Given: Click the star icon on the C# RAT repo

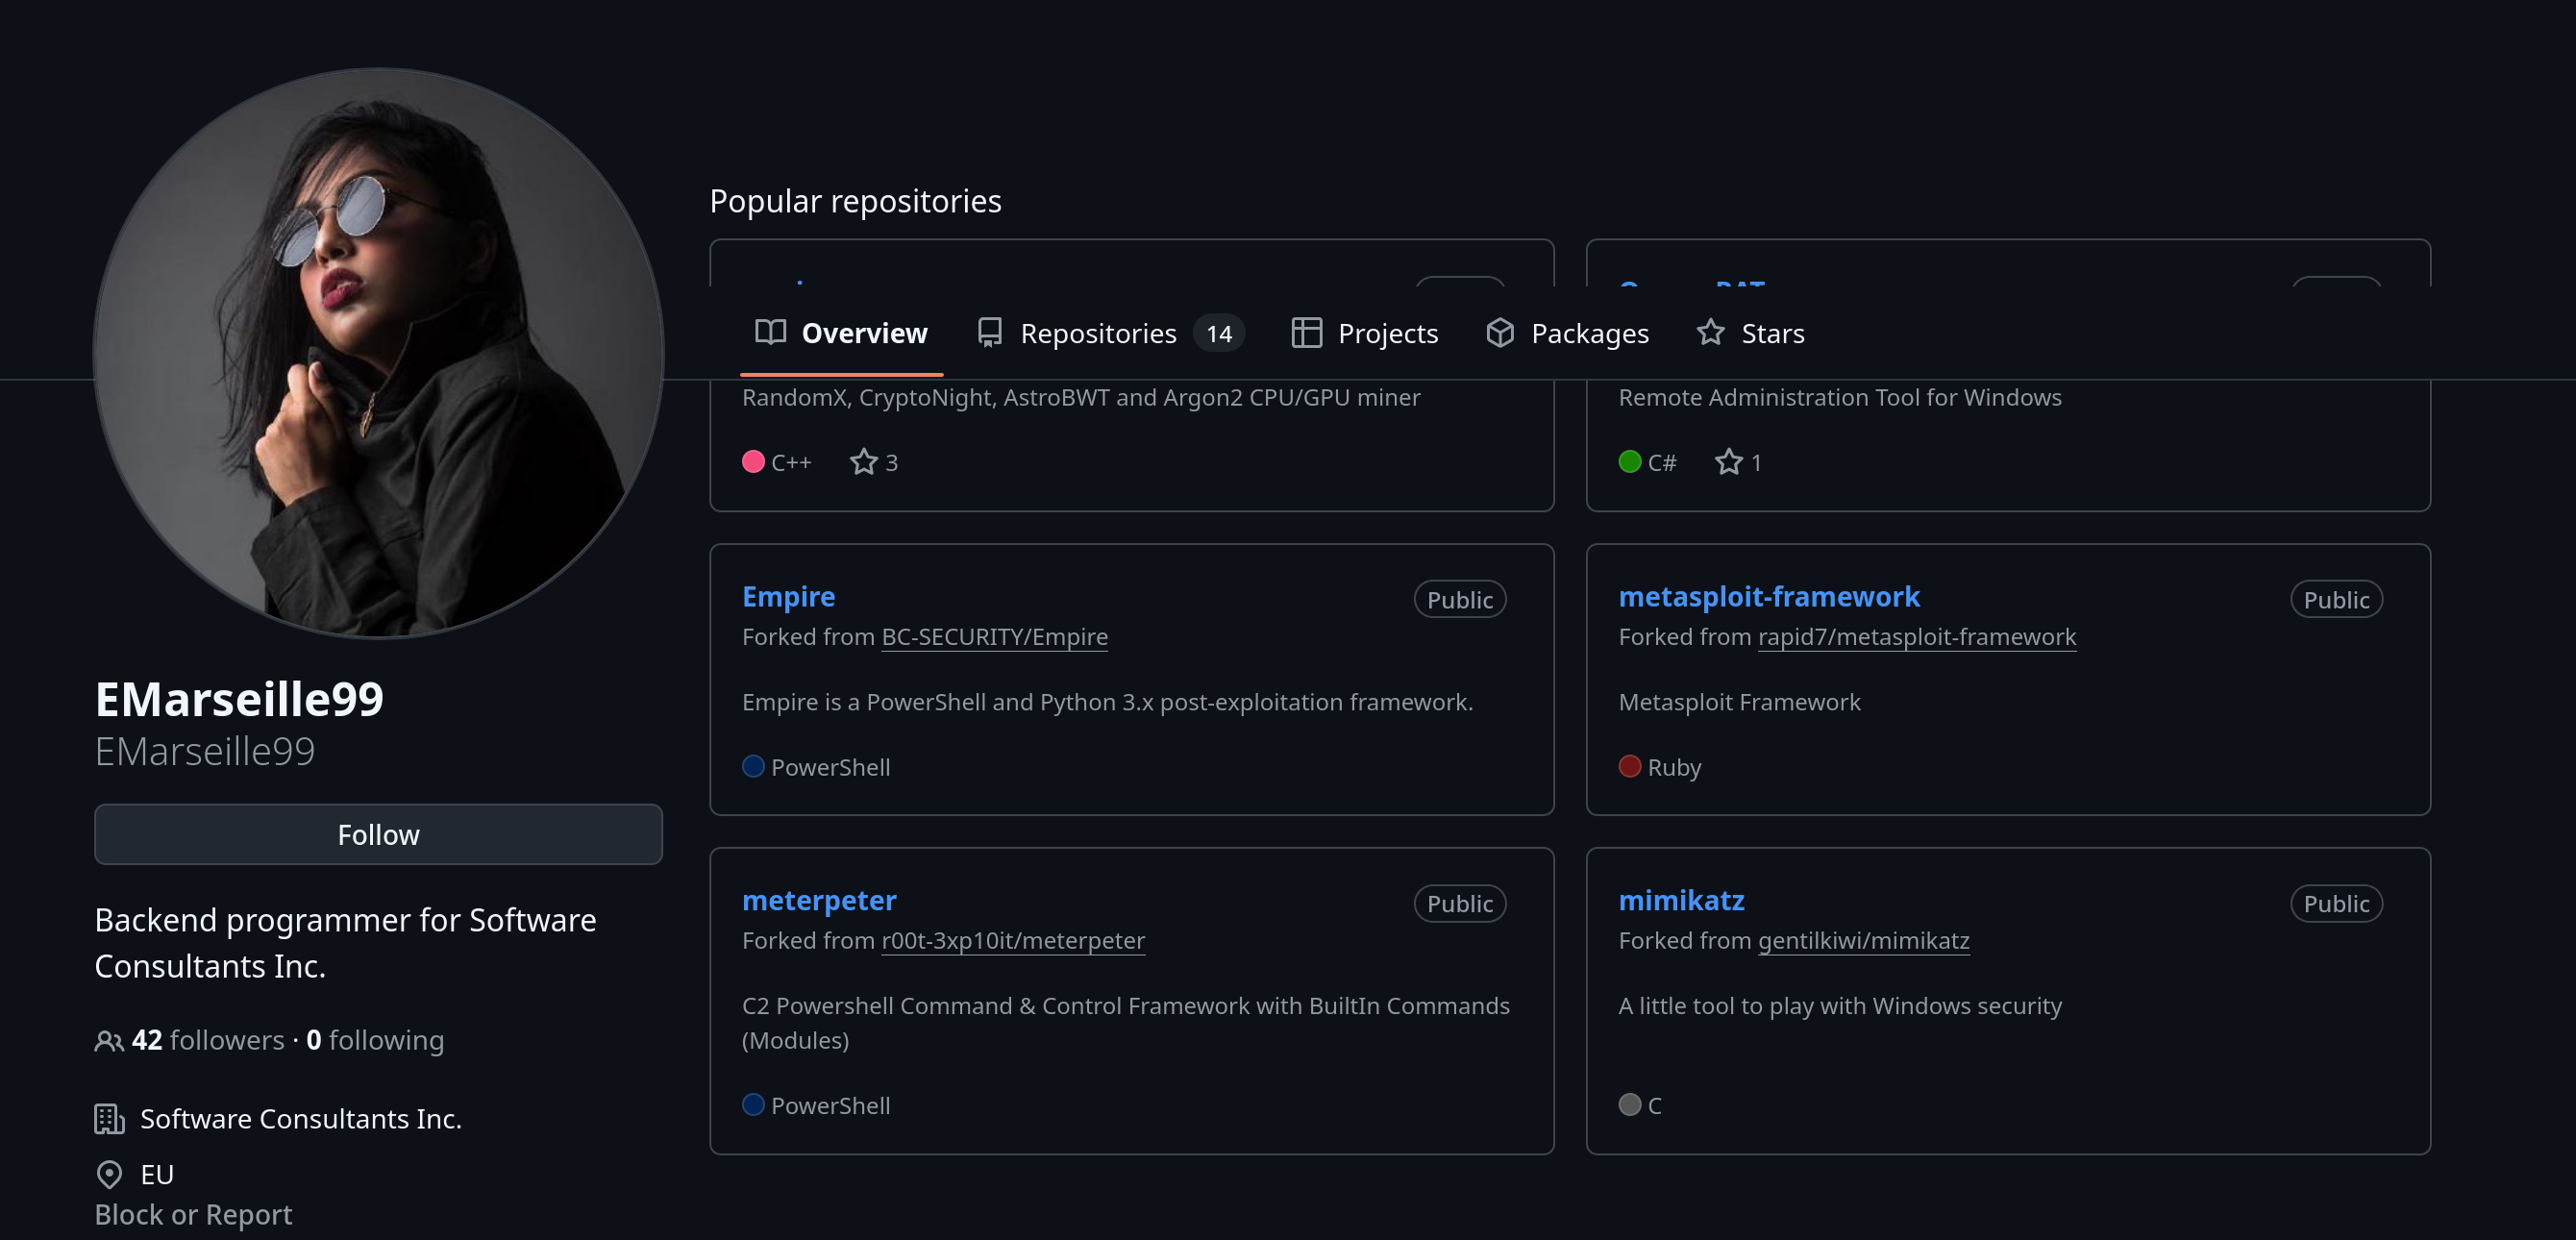Looking at the screenshot, I should point(1728,462).
